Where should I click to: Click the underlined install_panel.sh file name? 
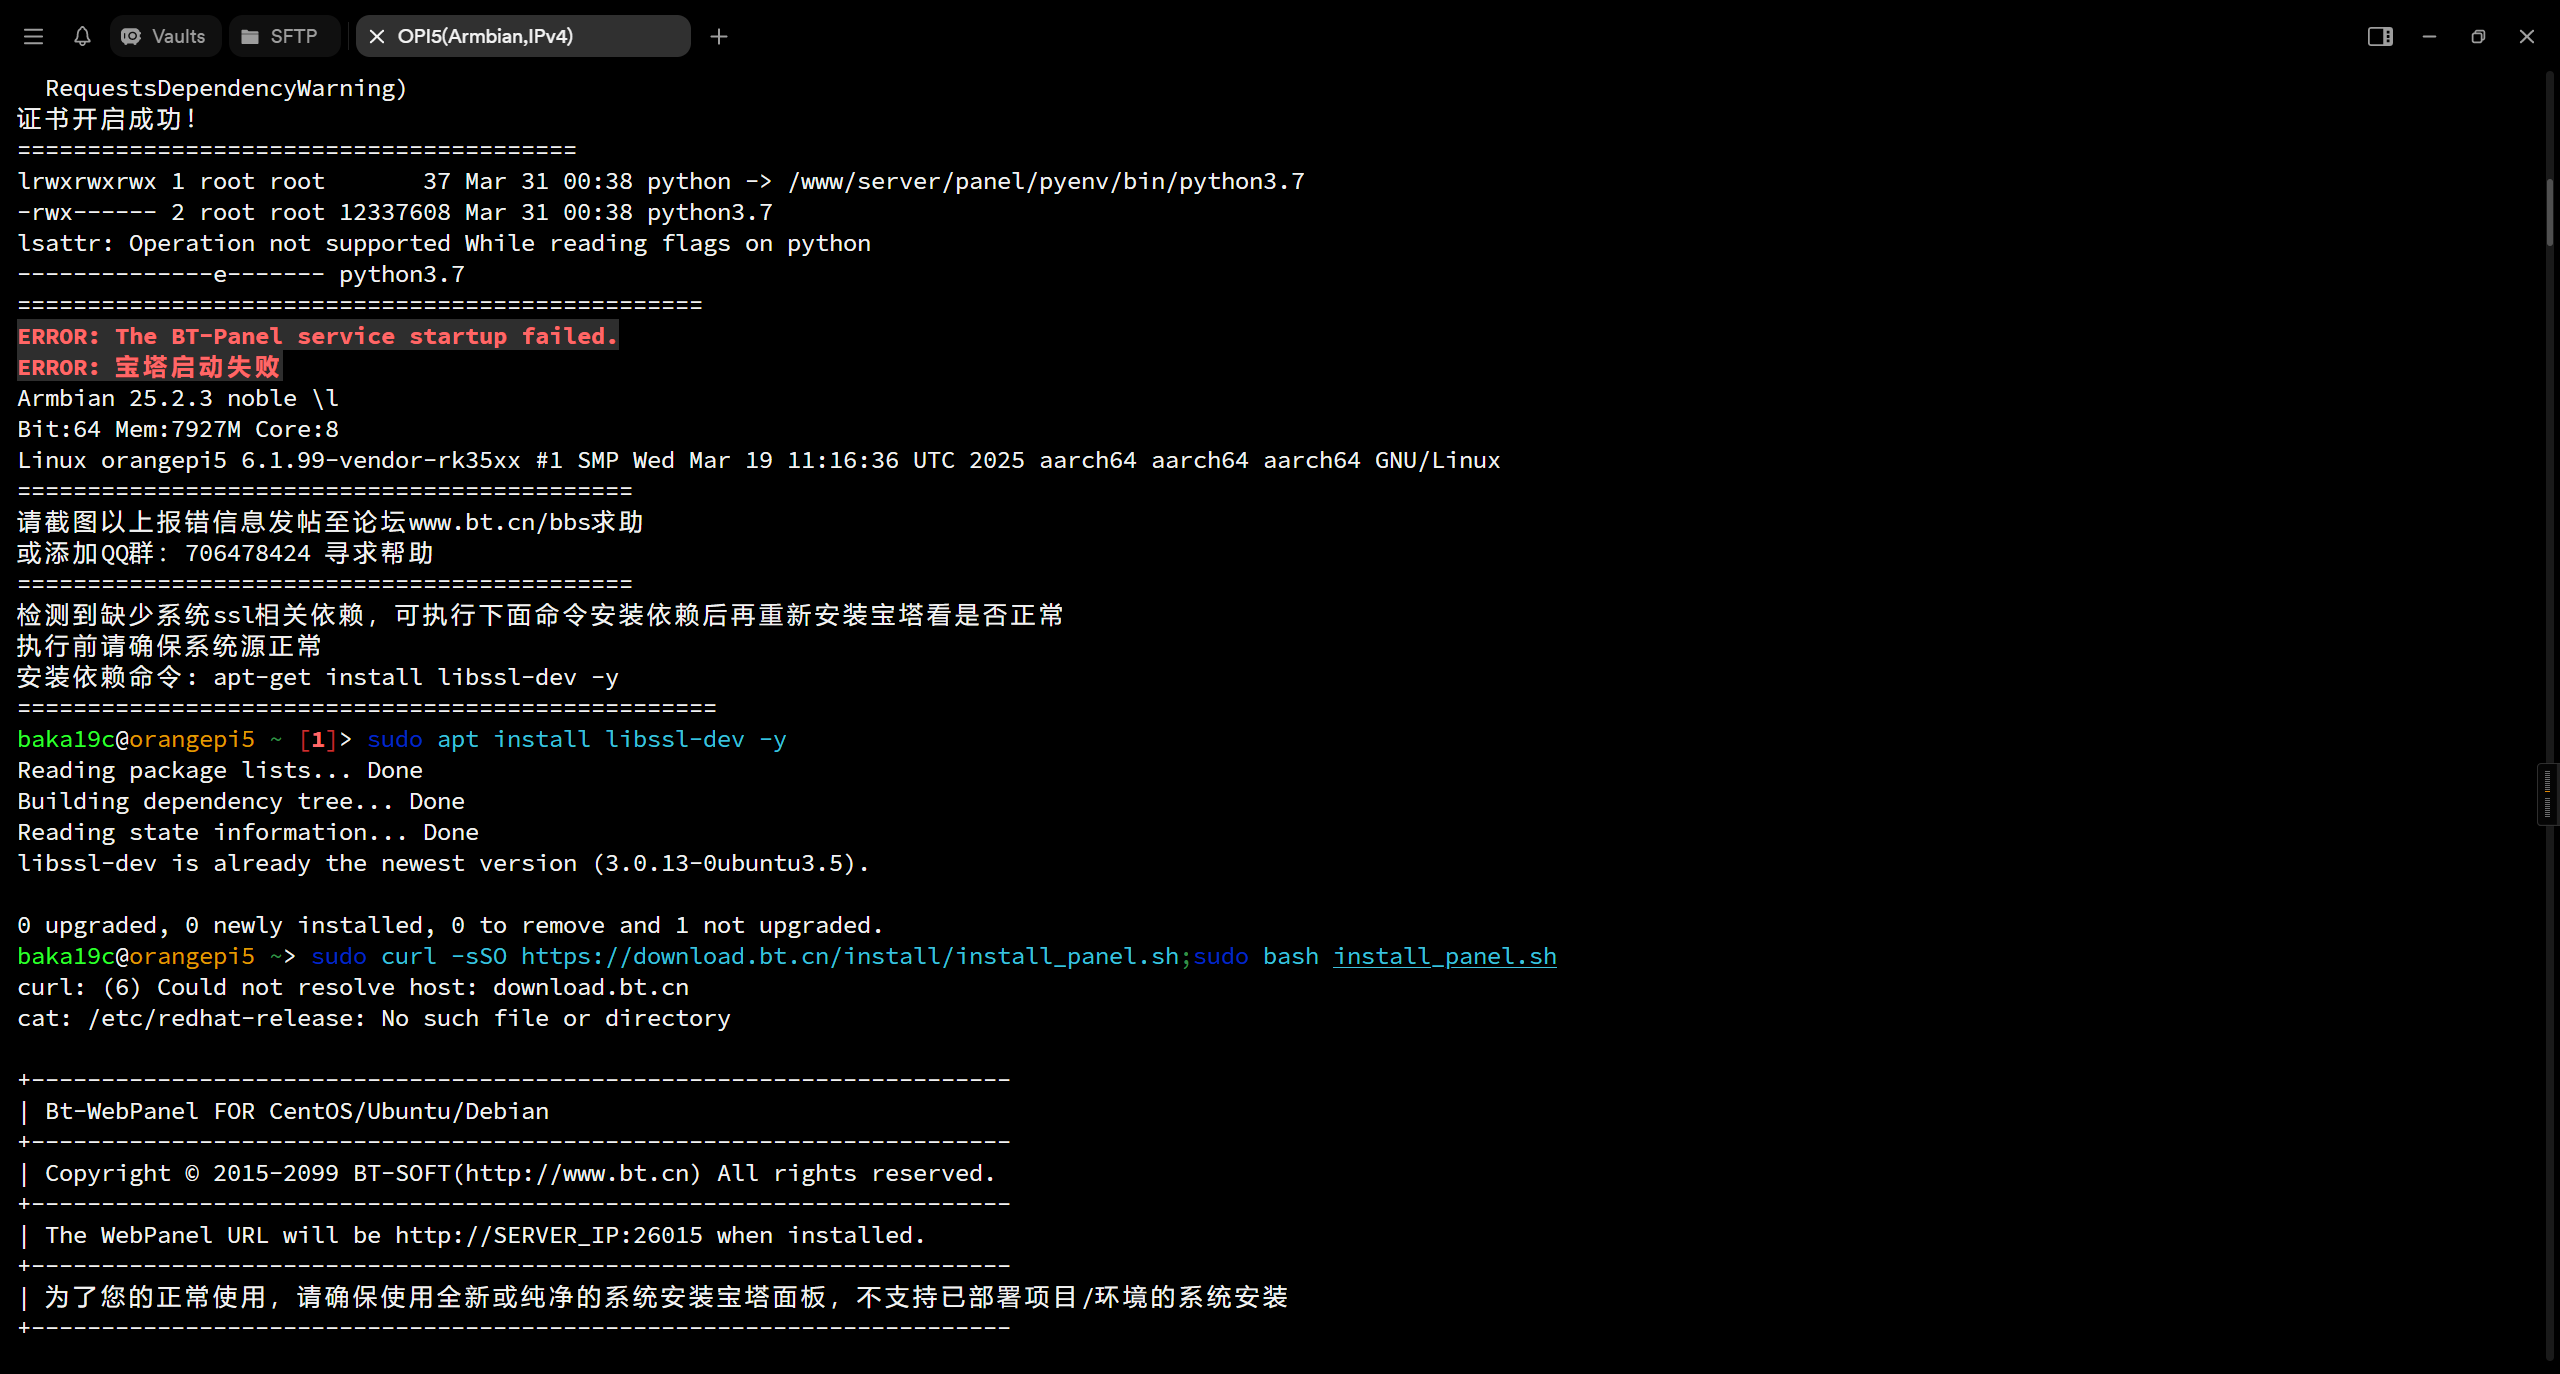click(x=1444, y=957)
